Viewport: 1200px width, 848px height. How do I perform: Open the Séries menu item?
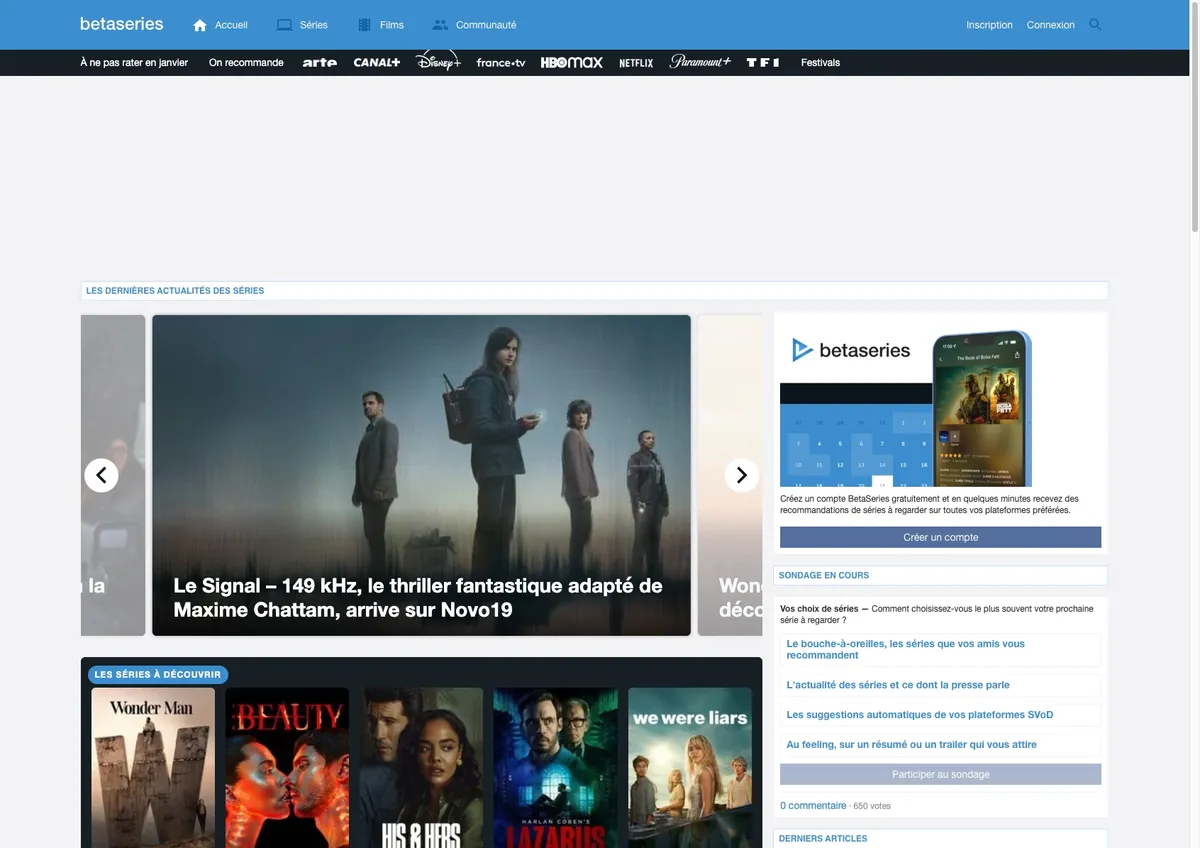pos(313,25)
